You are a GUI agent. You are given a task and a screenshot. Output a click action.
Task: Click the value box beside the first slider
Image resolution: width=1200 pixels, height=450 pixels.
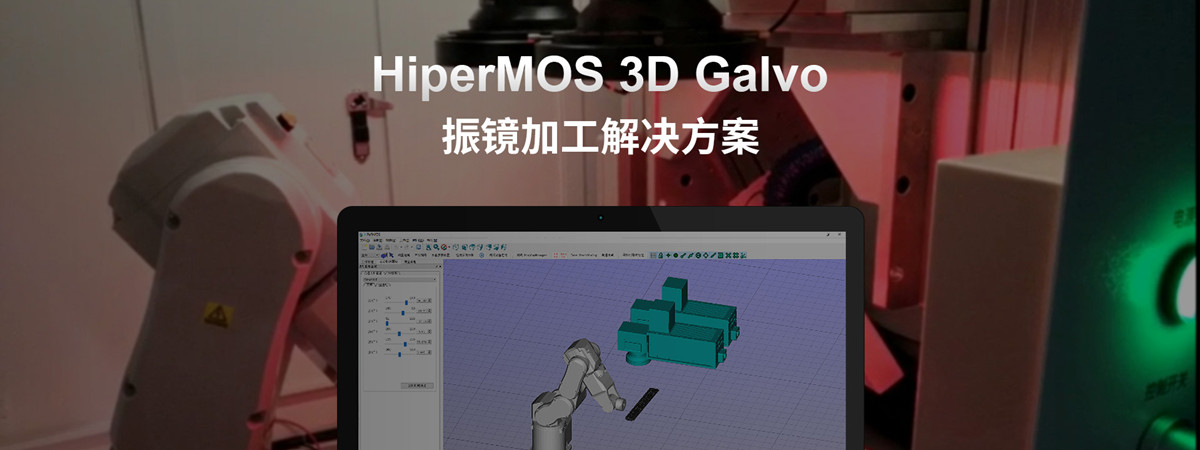424,301
